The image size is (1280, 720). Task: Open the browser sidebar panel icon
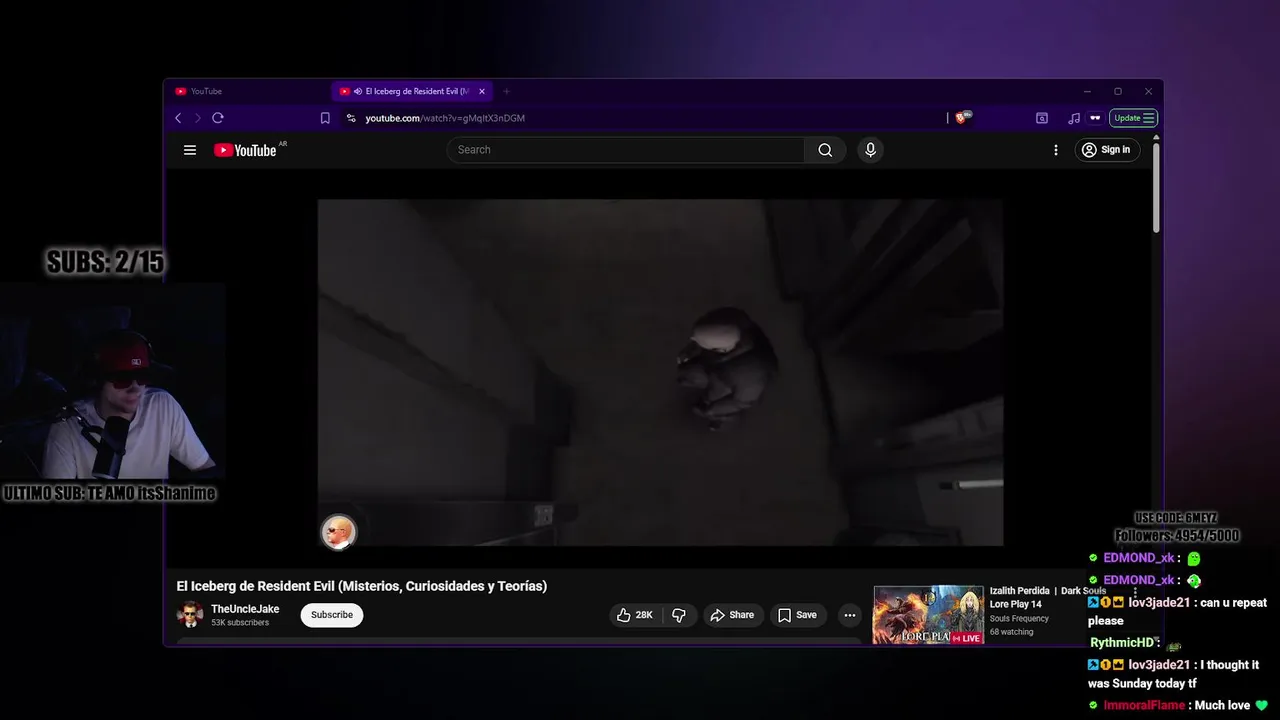point(1041,118)
